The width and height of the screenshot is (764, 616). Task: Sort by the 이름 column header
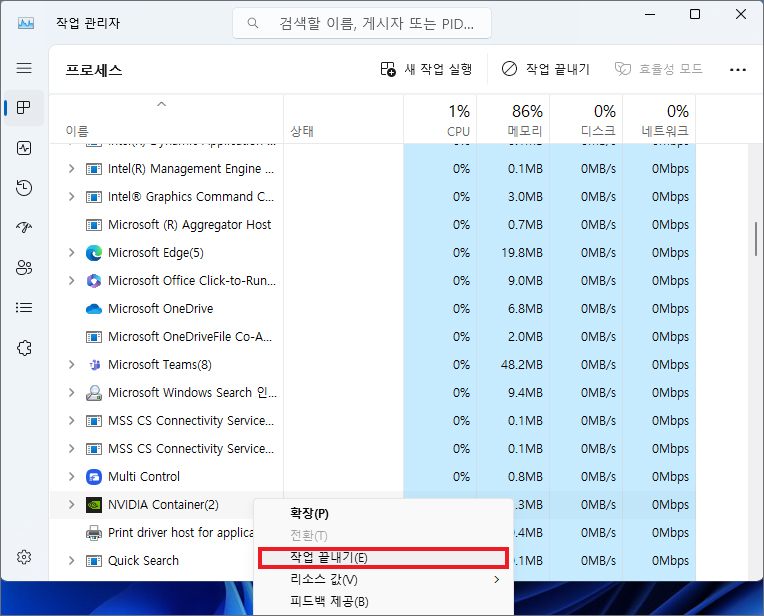click(x=166, y=119)
